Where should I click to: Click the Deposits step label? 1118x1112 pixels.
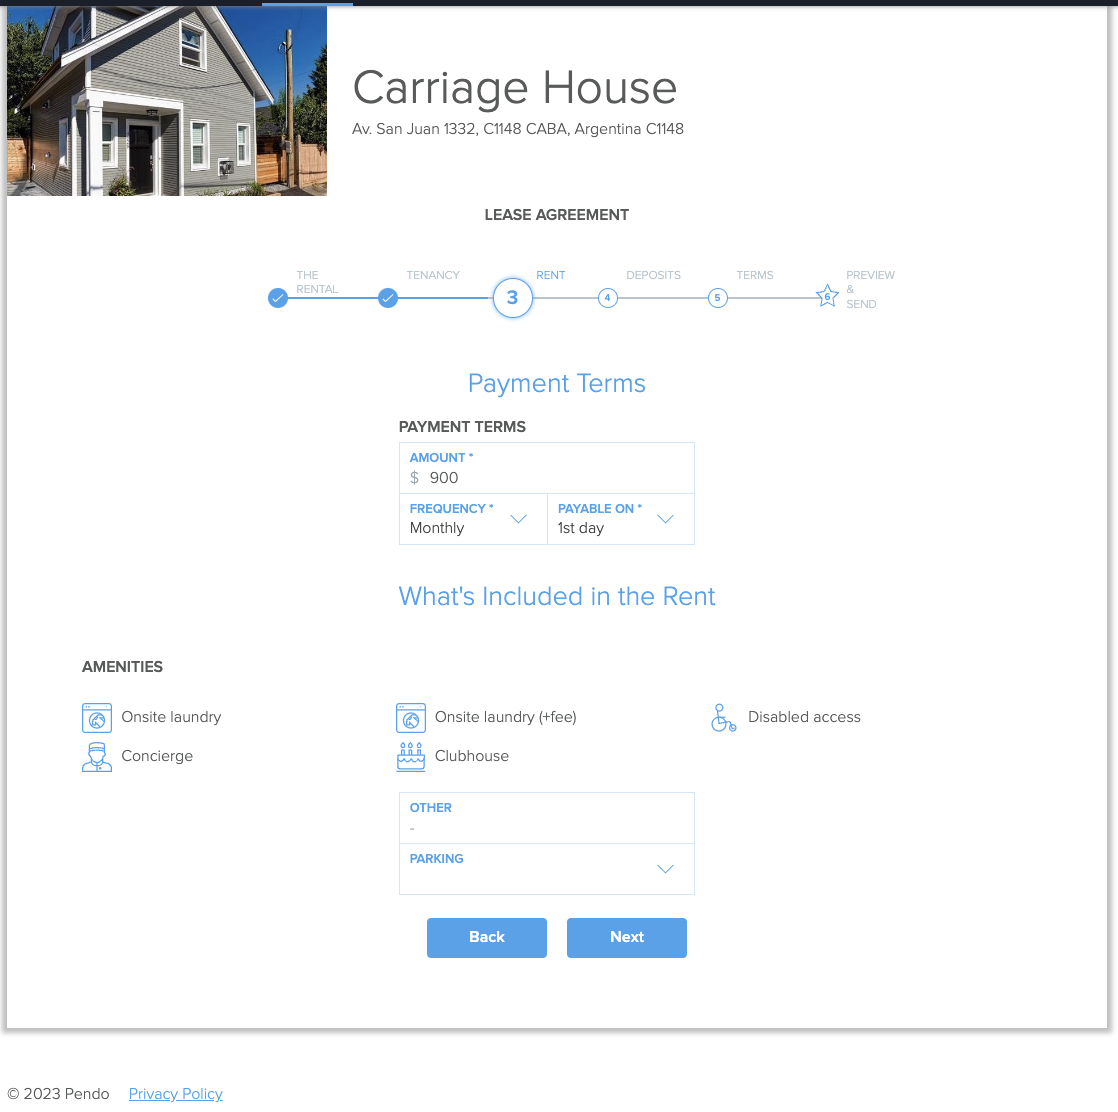(653, 275)
